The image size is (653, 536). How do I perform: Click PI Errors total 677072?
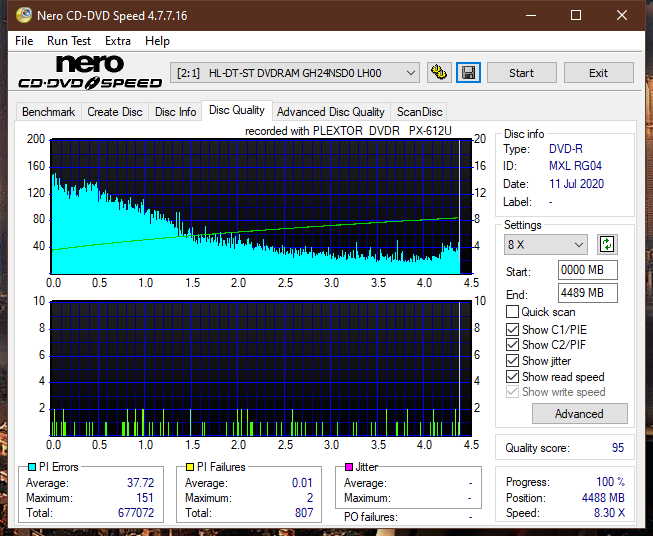point(136,513)
